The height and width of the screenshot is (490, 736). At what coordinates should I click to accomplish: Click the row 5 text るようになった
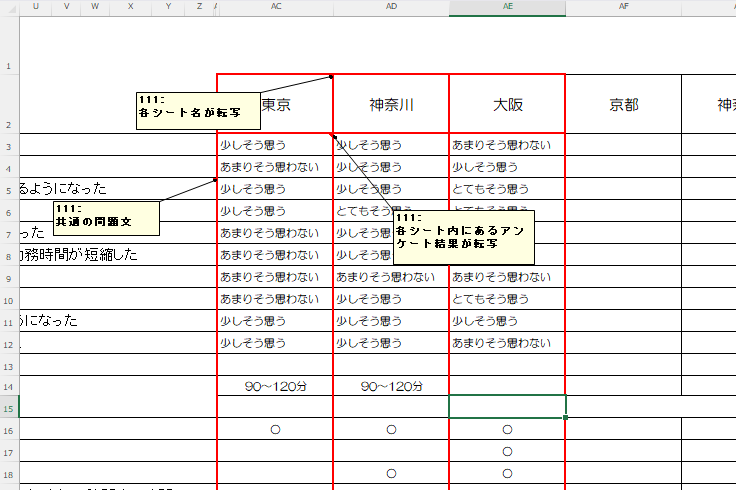63,189
